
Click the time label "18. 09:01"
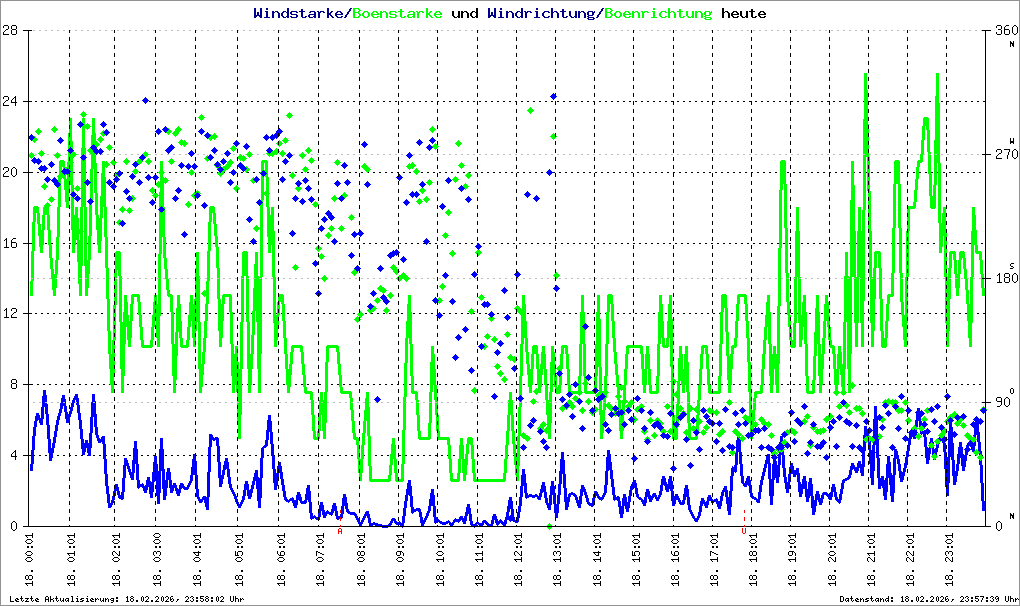(400, 560)
